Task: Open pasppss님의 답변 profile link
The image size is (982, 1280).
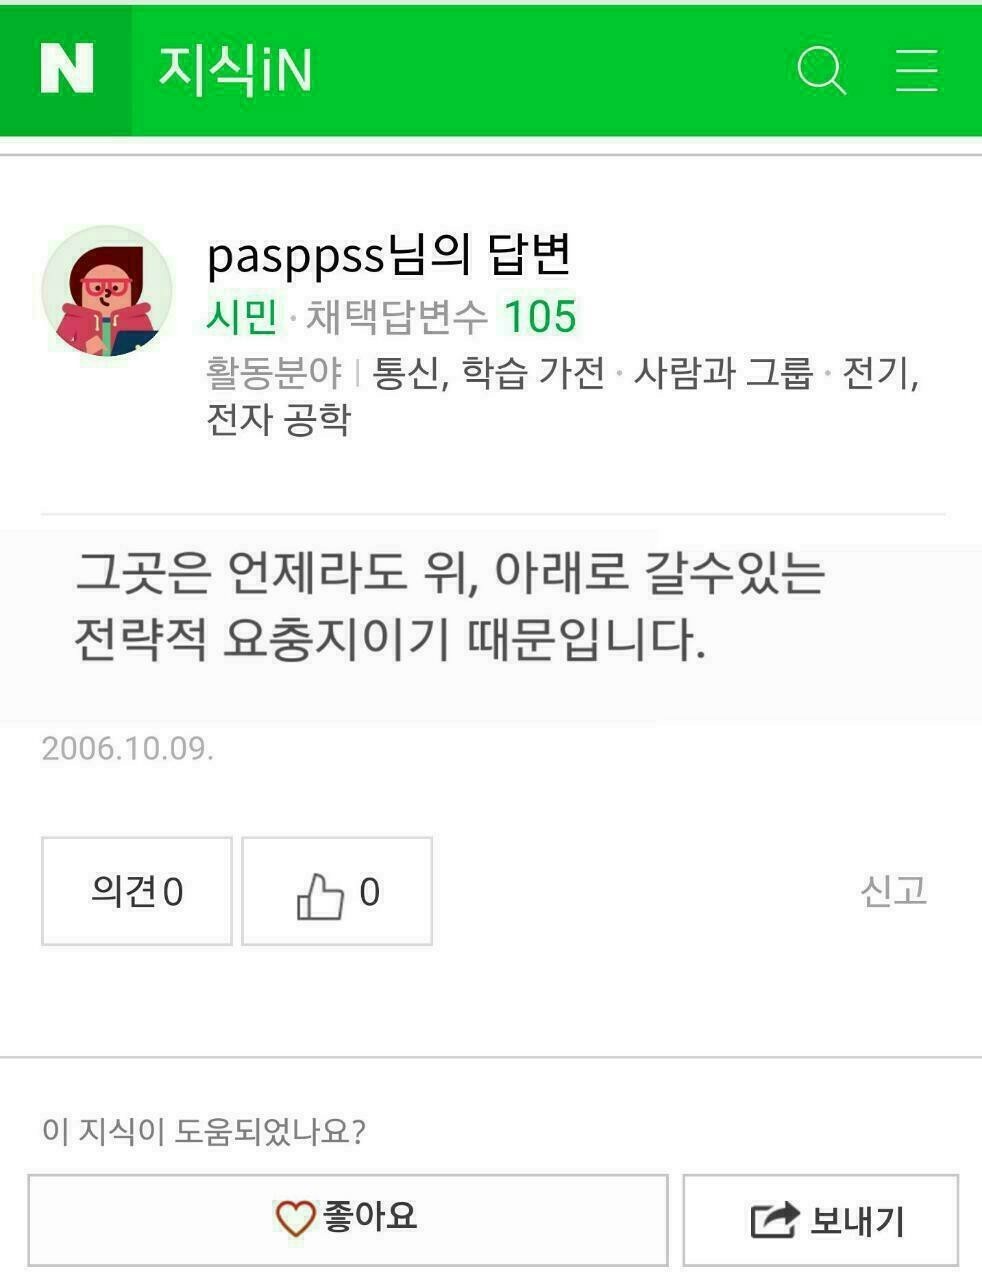Action: pyautogui.click(x=388, y=254)
